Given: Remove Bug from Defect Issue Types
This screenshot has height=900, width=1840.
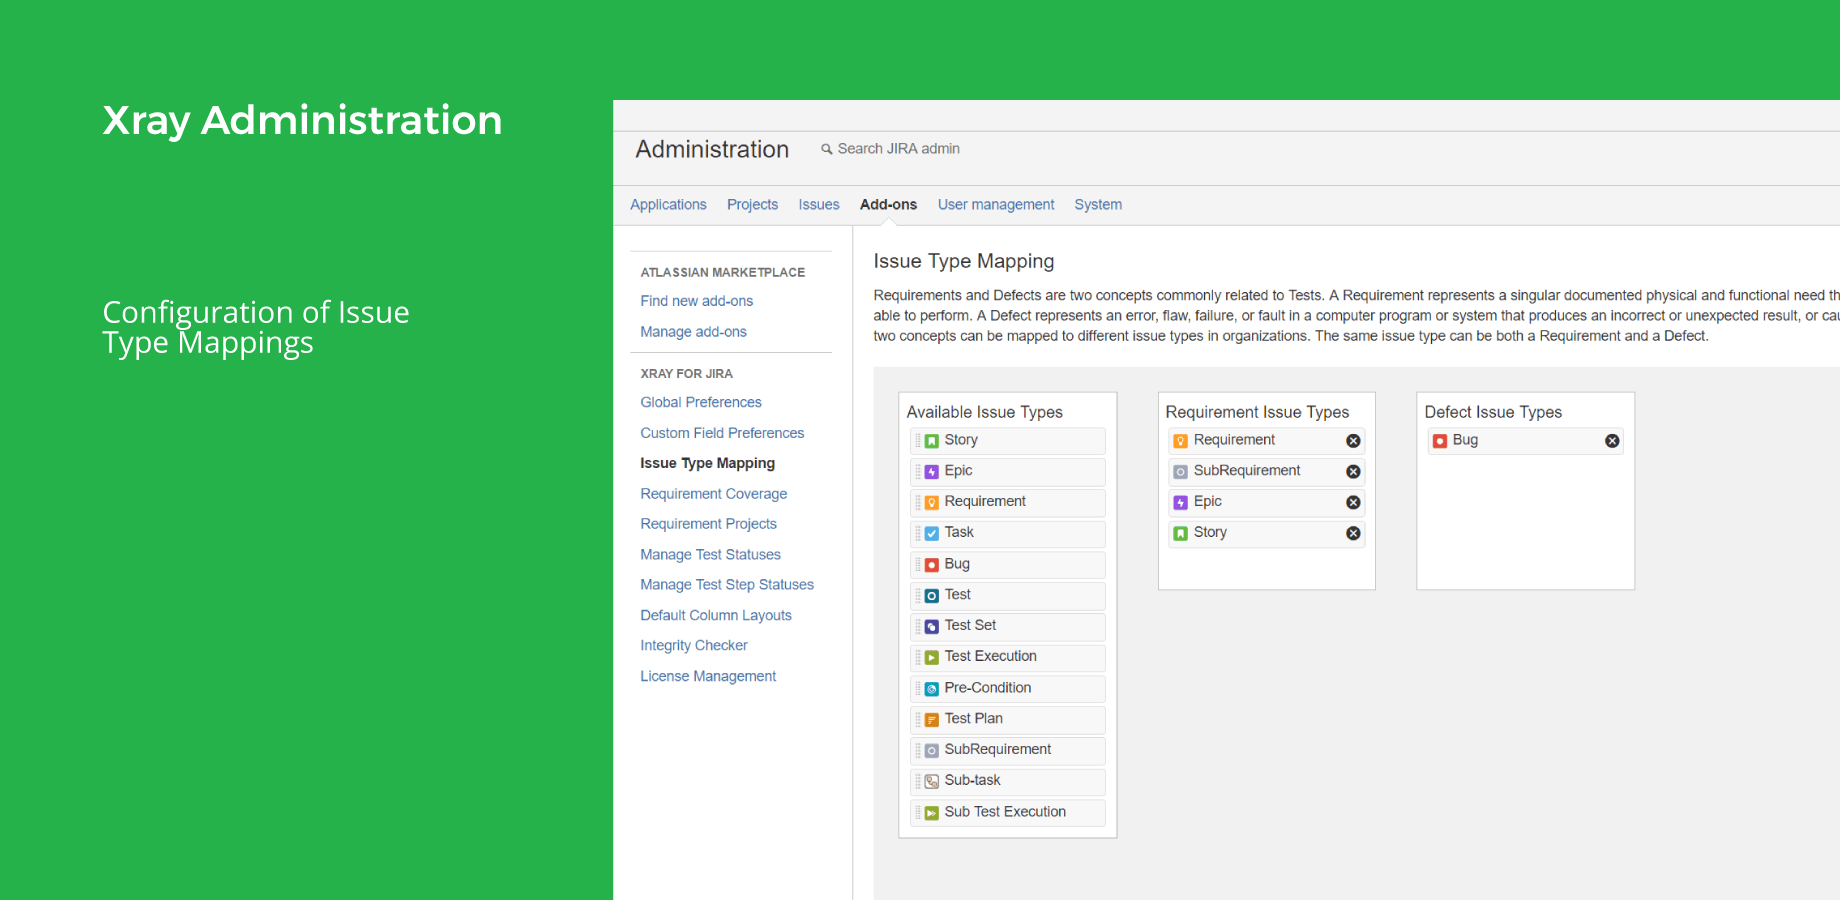Looking at the screenshot, I should pos(1611,440).
